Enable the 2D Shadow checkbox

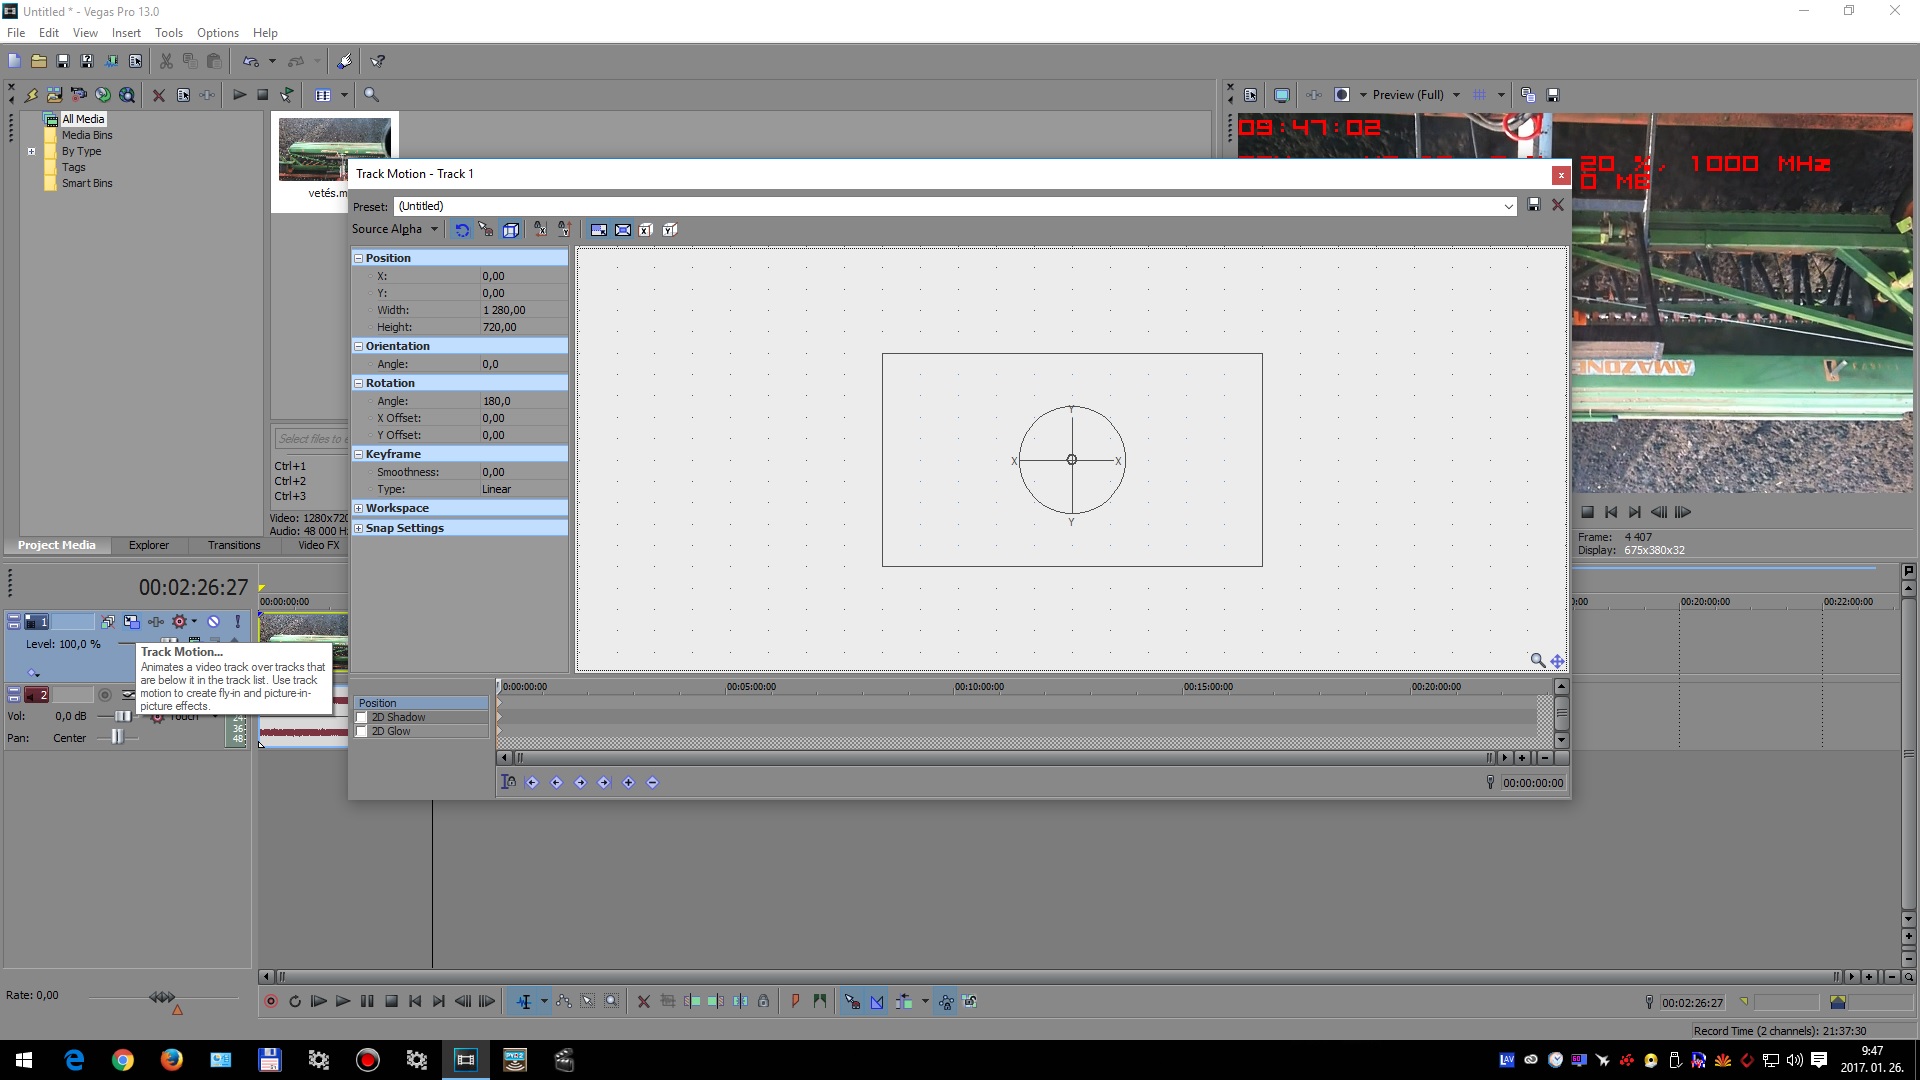(x=362, y=718)
